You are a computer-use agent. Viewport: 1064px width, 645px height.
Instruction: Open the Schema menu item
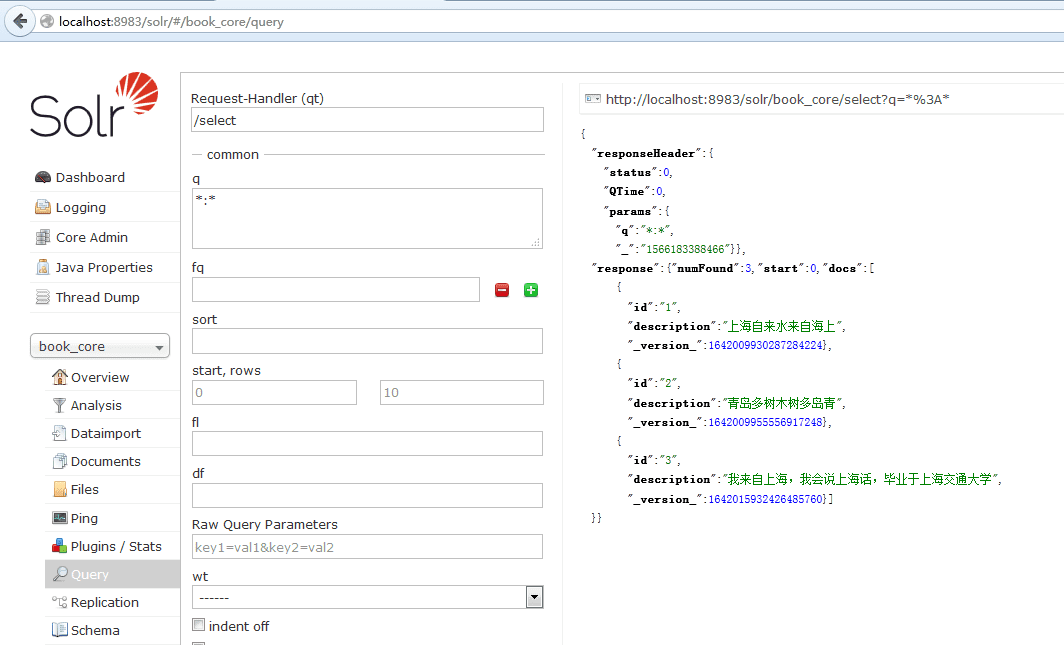click(x=95, y=630)
